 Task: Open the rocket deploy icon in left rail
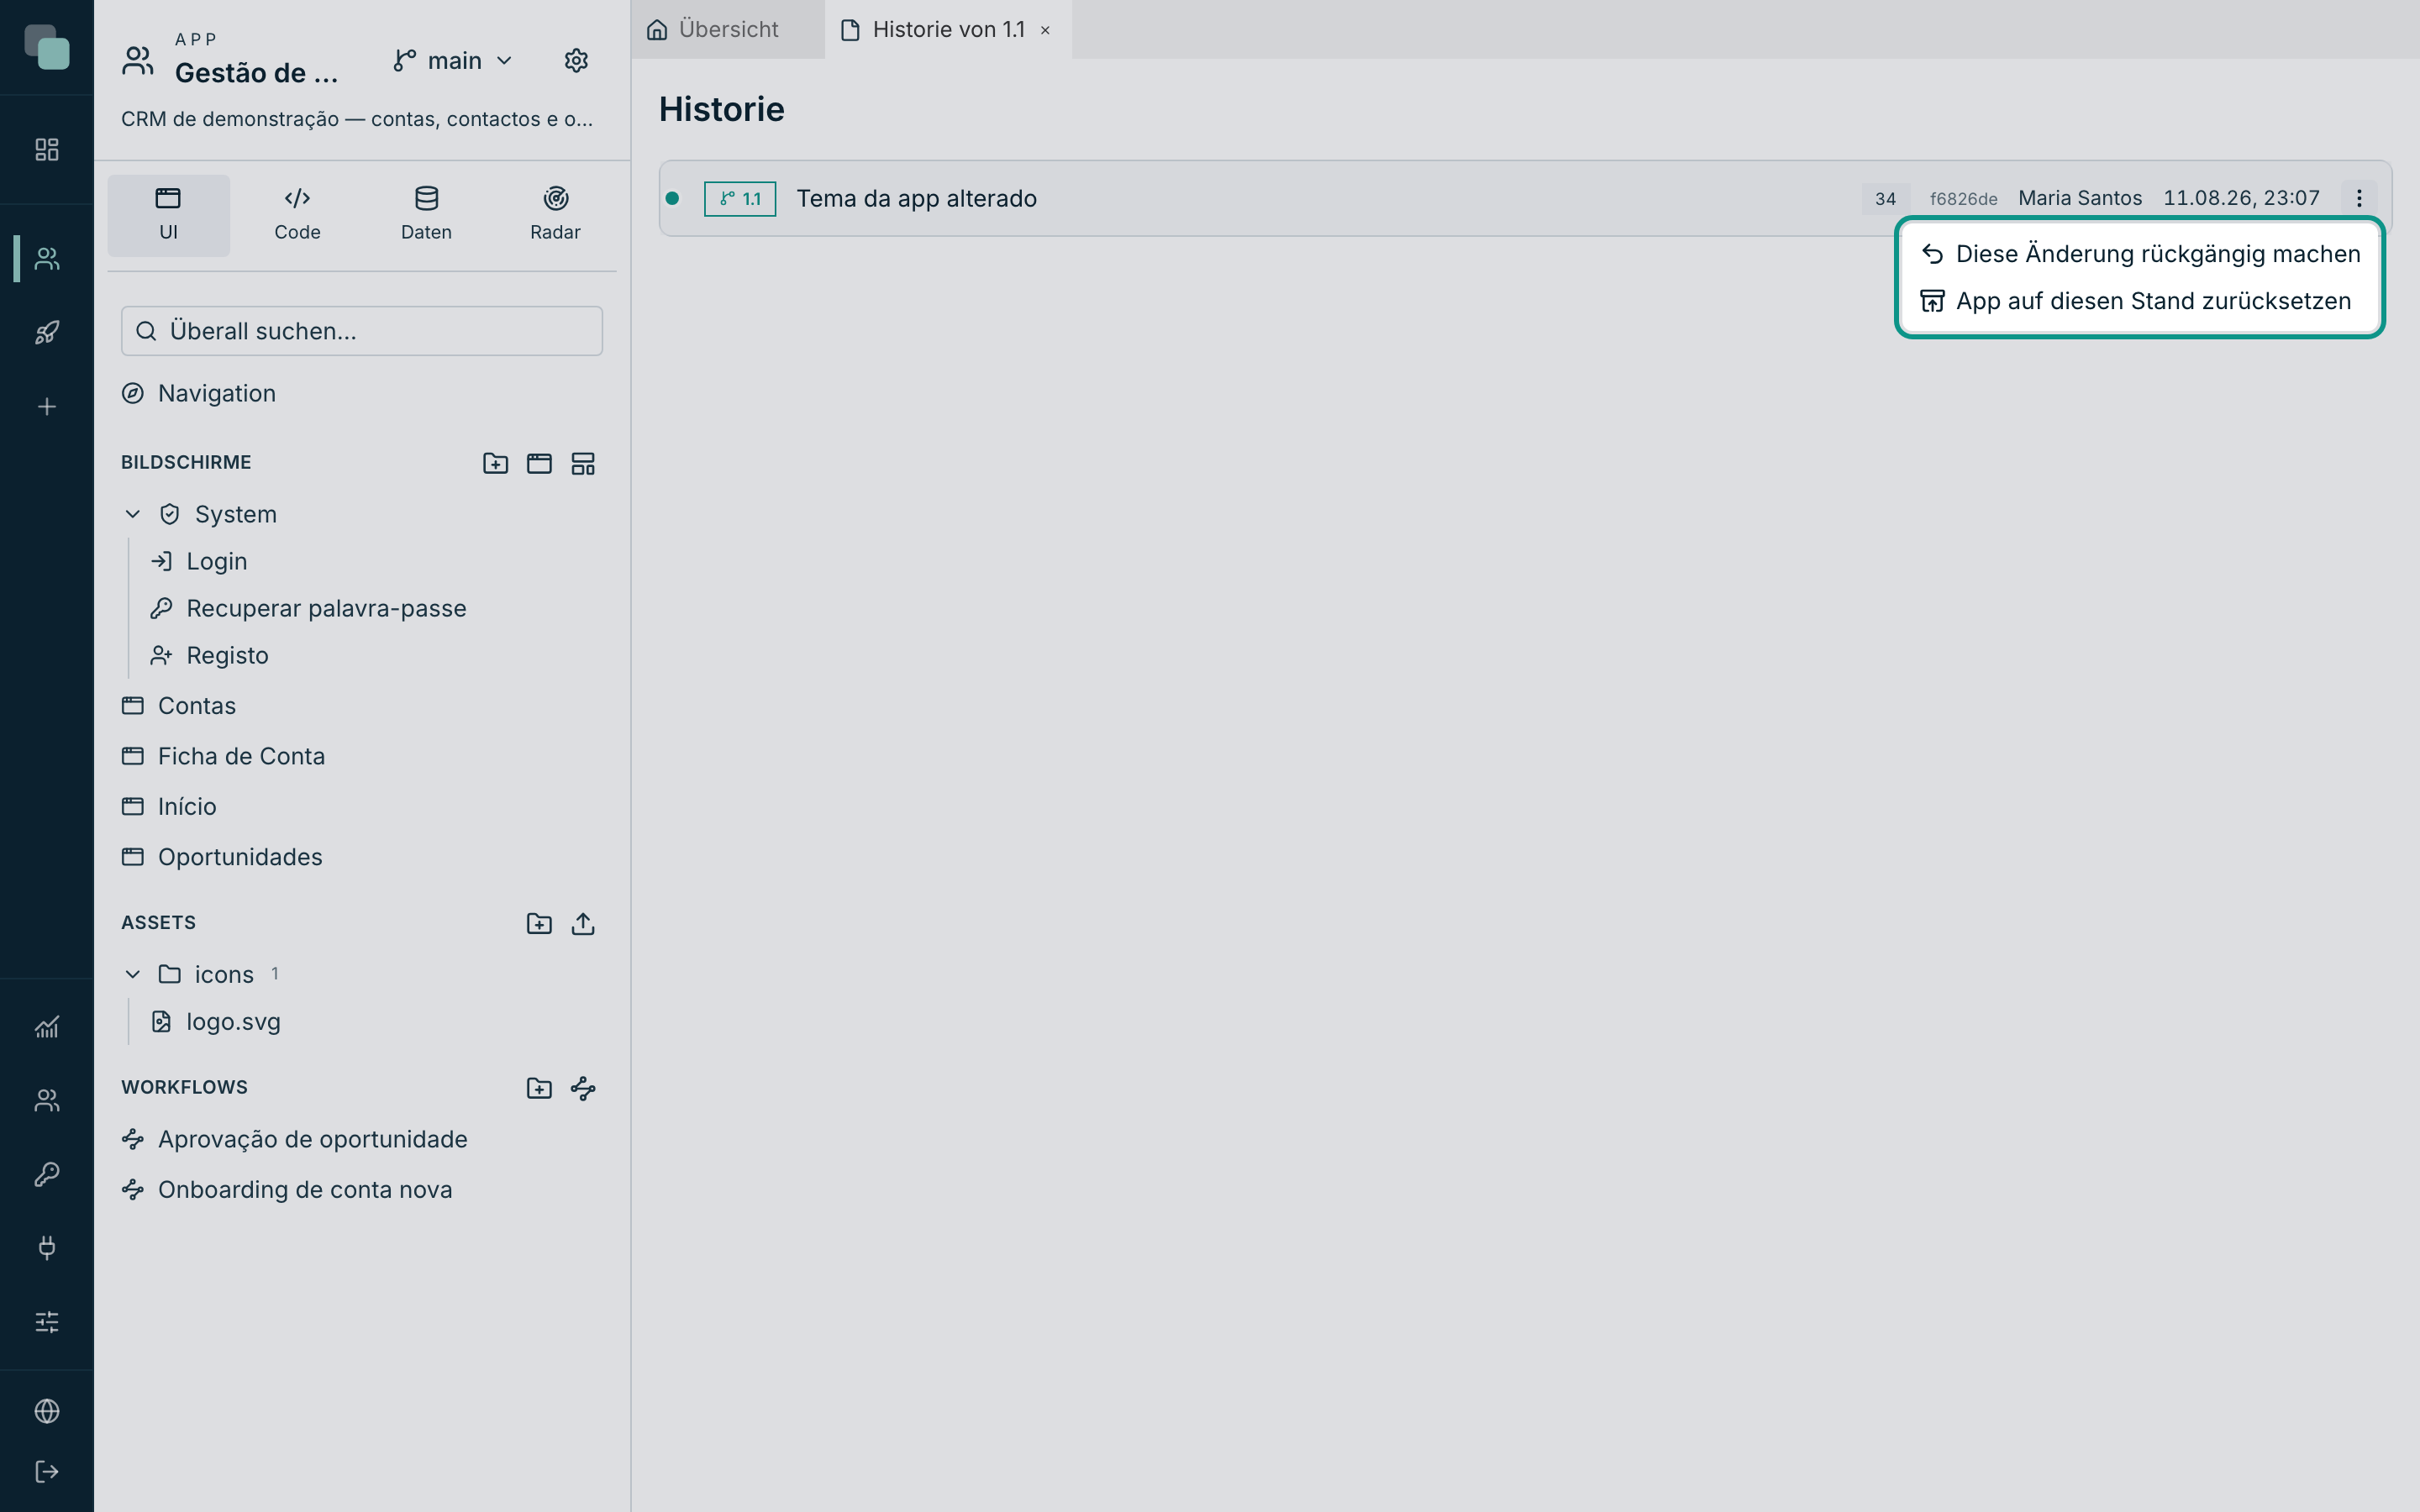pos(47,333)
